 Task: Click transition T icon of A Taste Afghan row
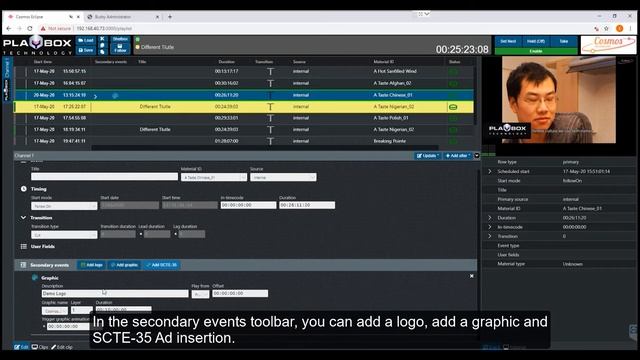click(270, 83)
